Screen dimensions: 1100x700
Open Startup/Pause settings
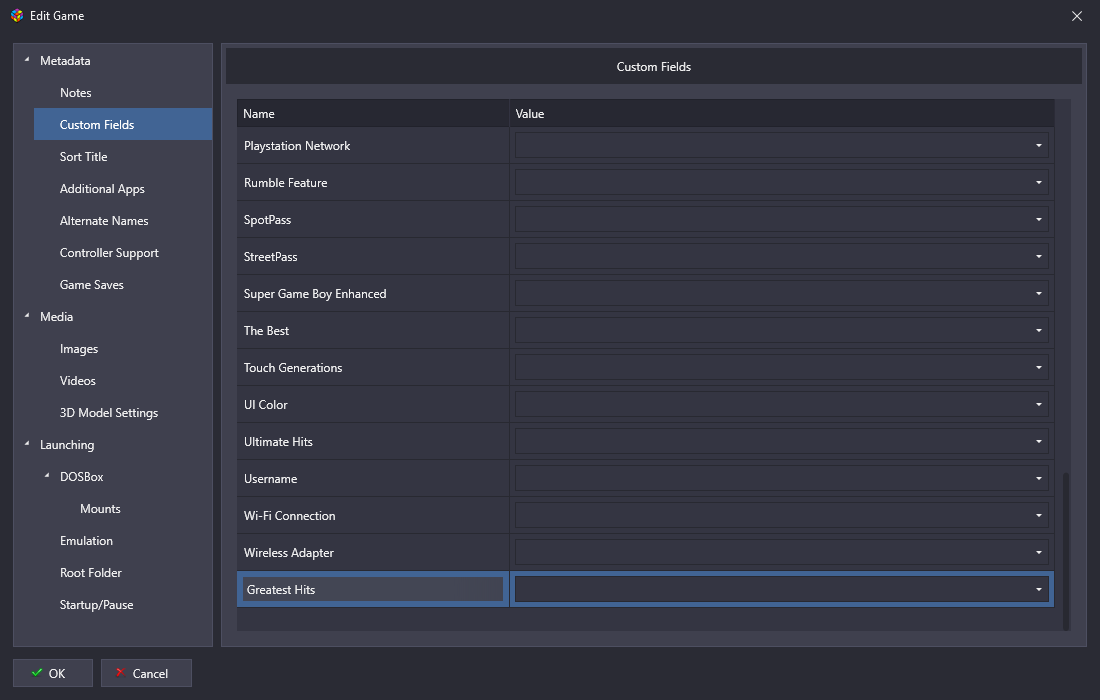click(x=96, y=605)
